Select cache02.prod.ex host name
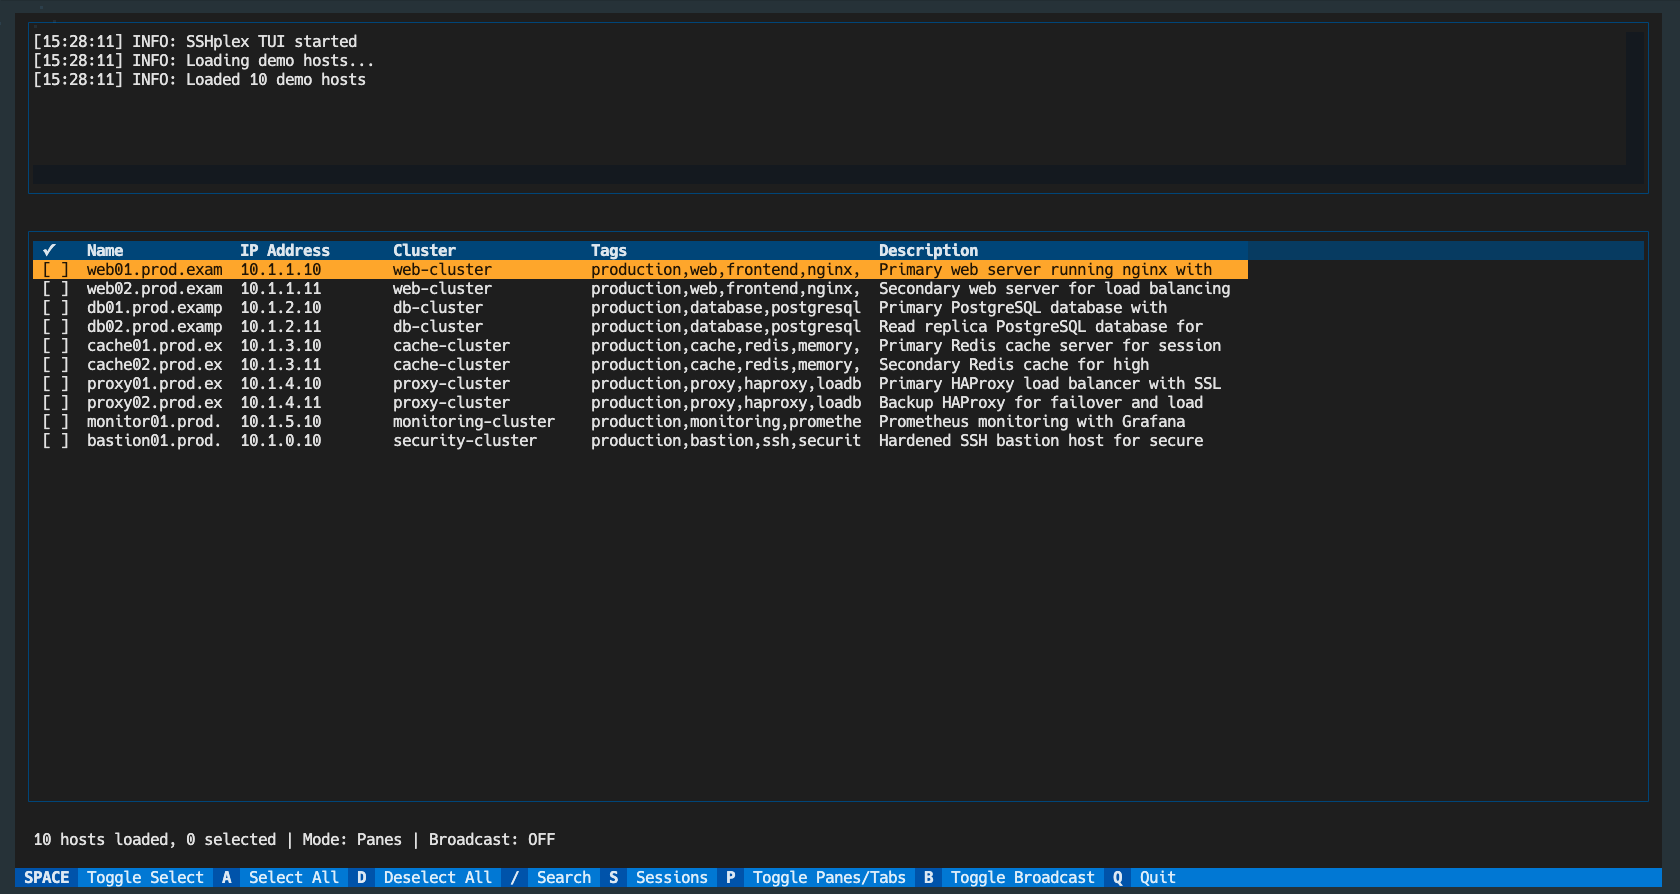Screen dimensions: 1680x894 coord(155,365)
